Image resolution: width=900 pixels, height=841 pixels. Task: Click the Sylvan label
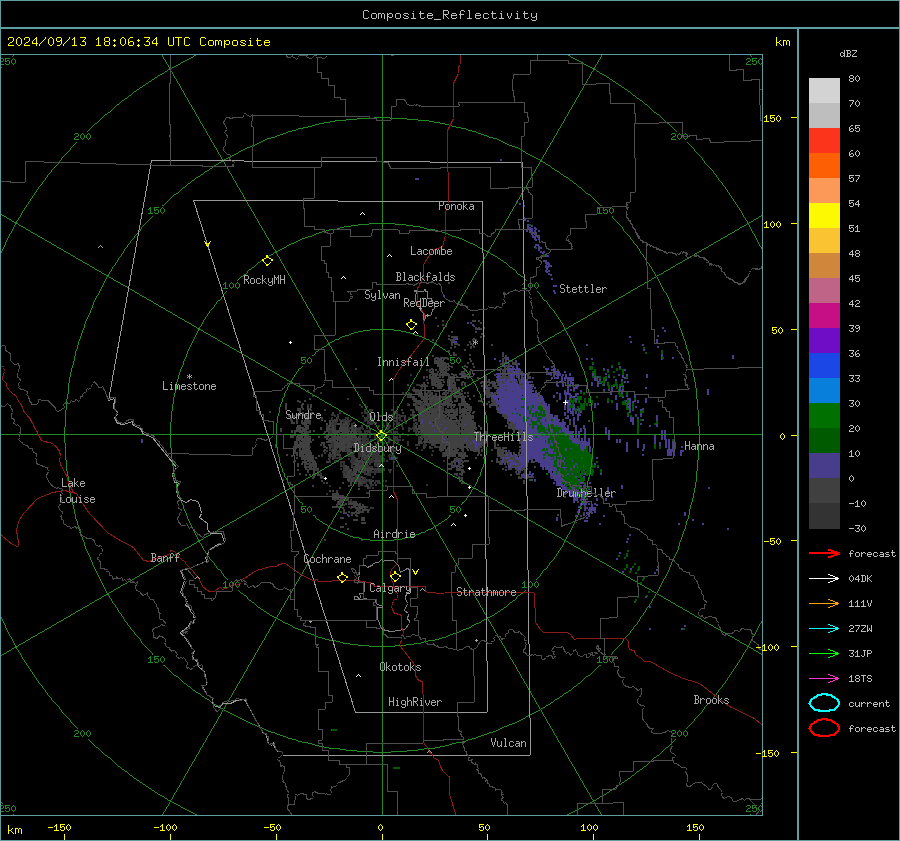382,295
